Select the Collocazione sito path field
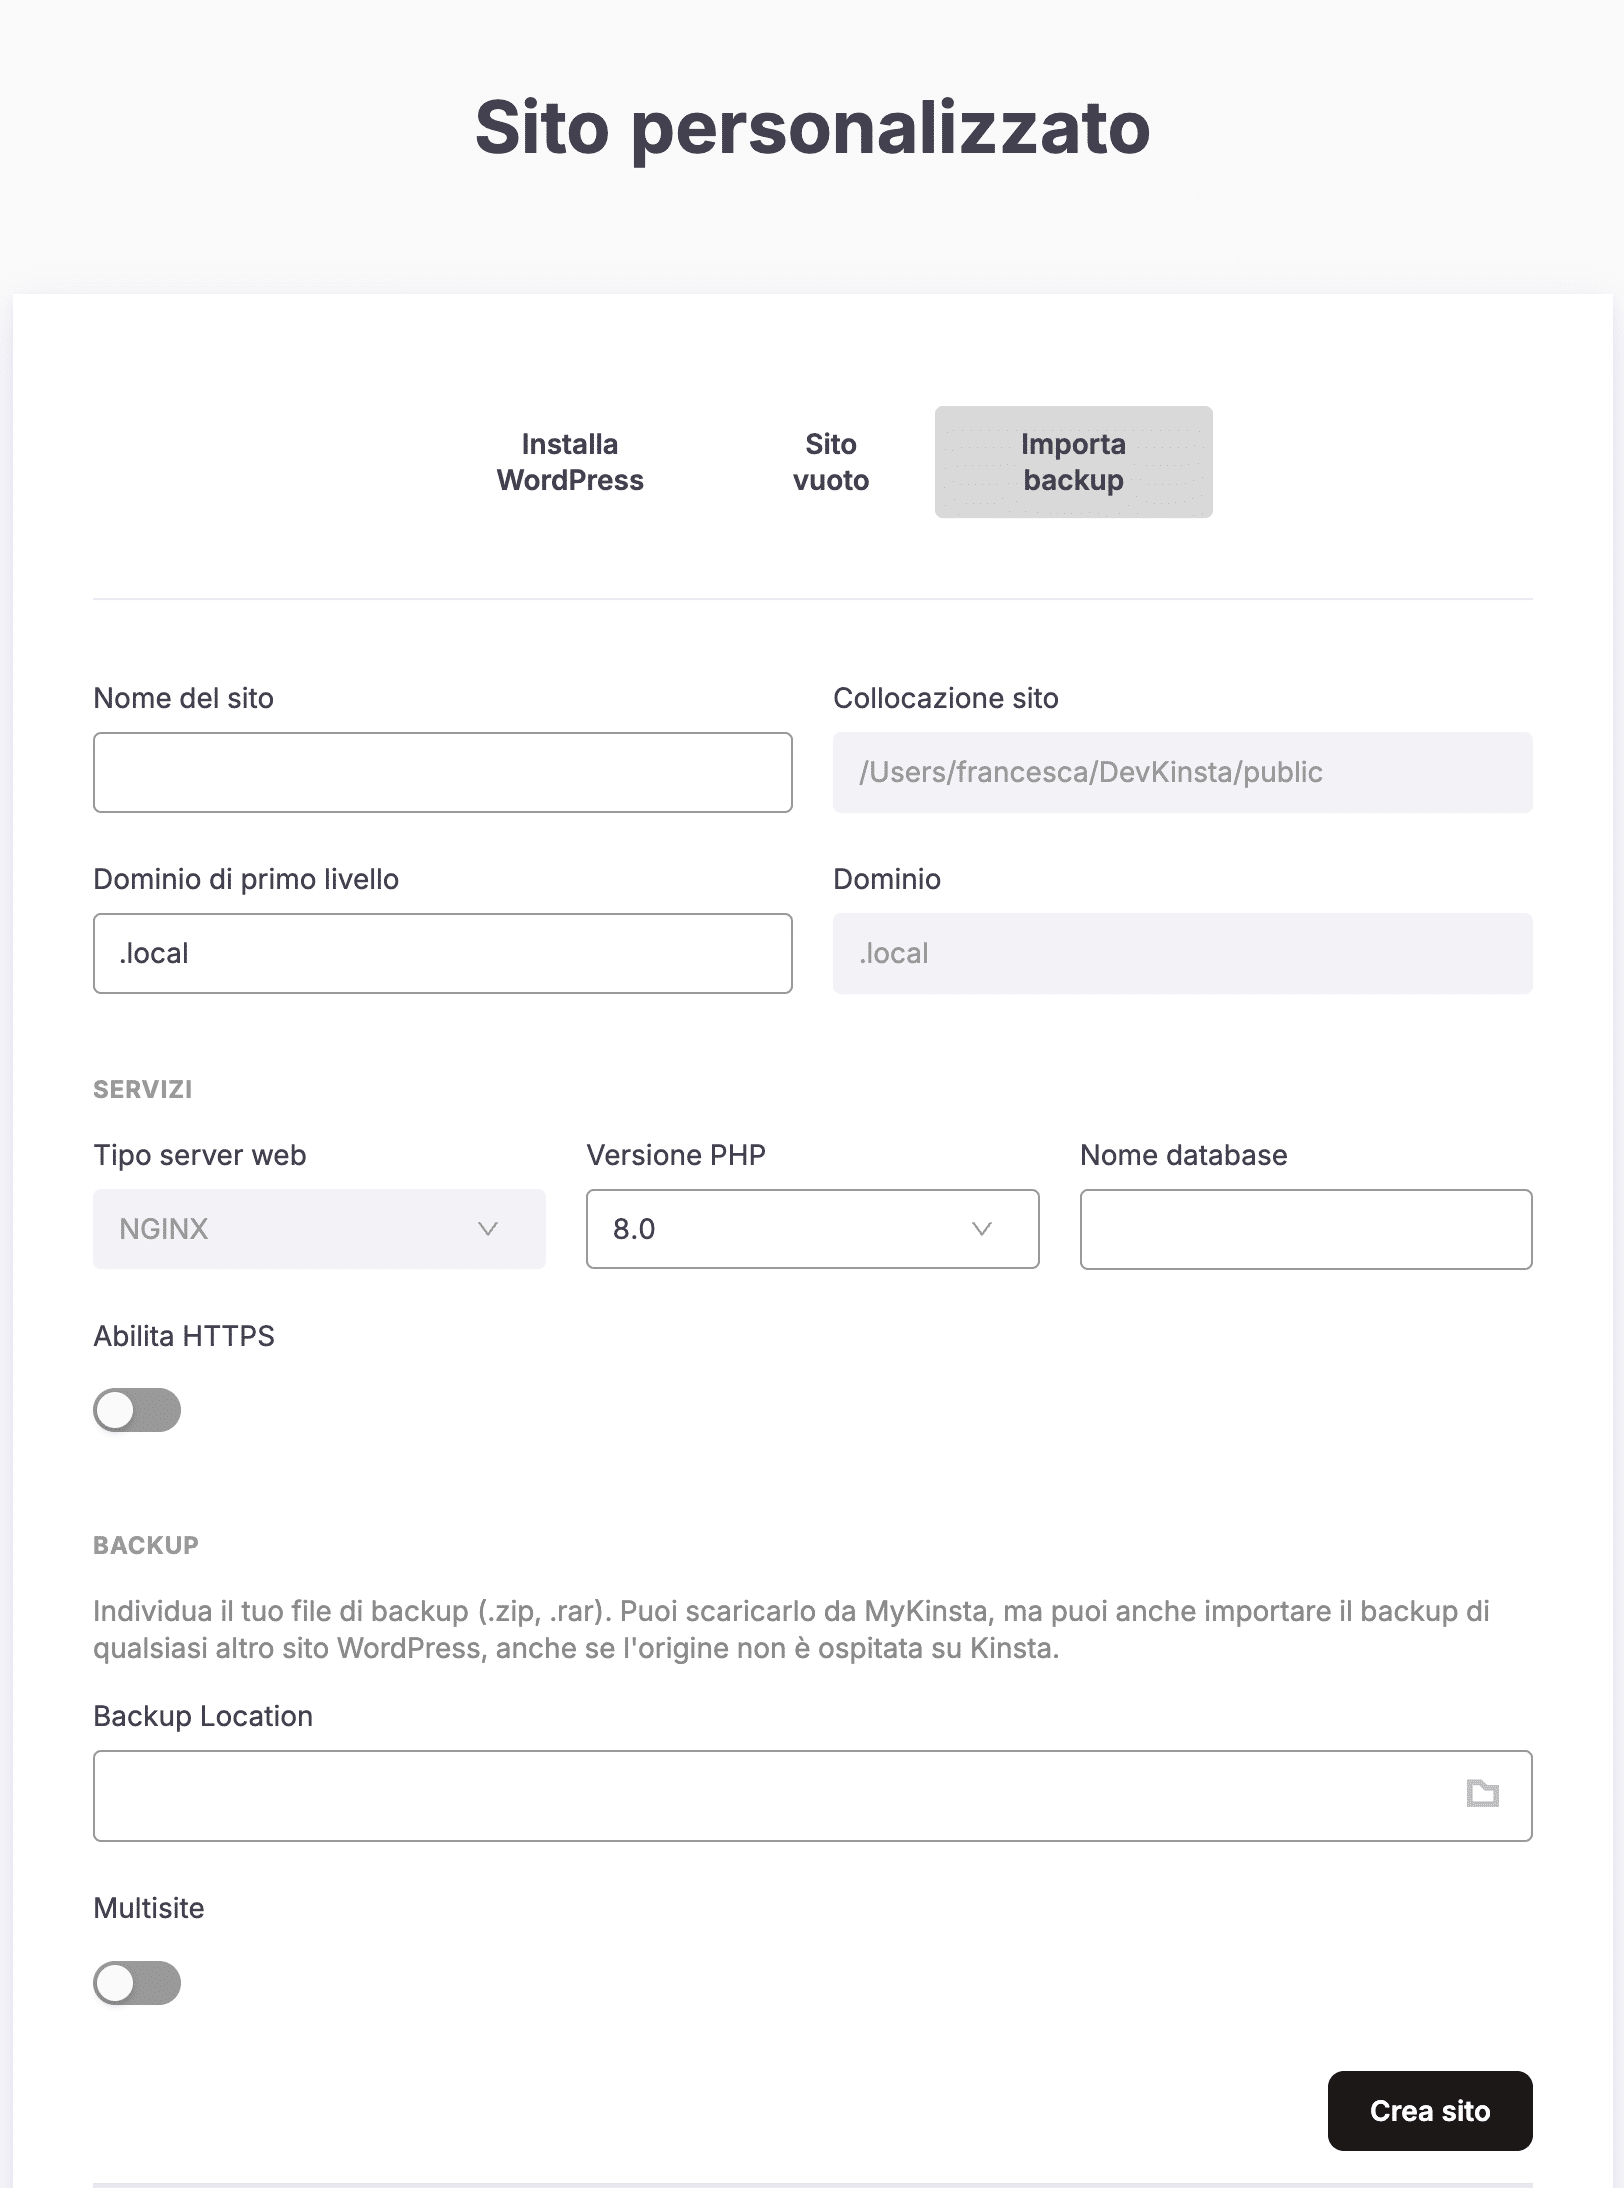This screenshot has height=2188, width=1624. tap(1183, 772)
